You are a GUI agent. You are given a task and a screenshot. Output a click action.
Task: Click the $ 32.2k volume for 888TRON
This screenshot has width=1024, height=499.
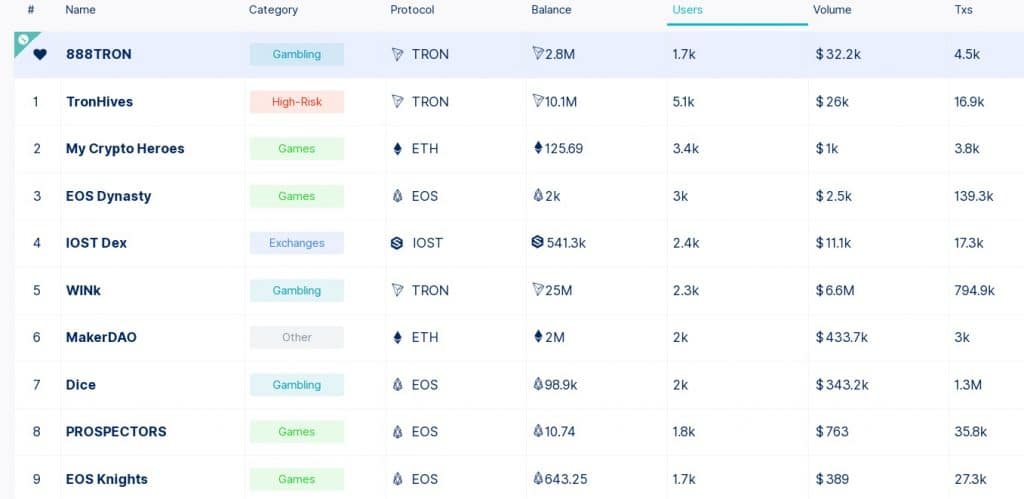(x=838, y=54)
